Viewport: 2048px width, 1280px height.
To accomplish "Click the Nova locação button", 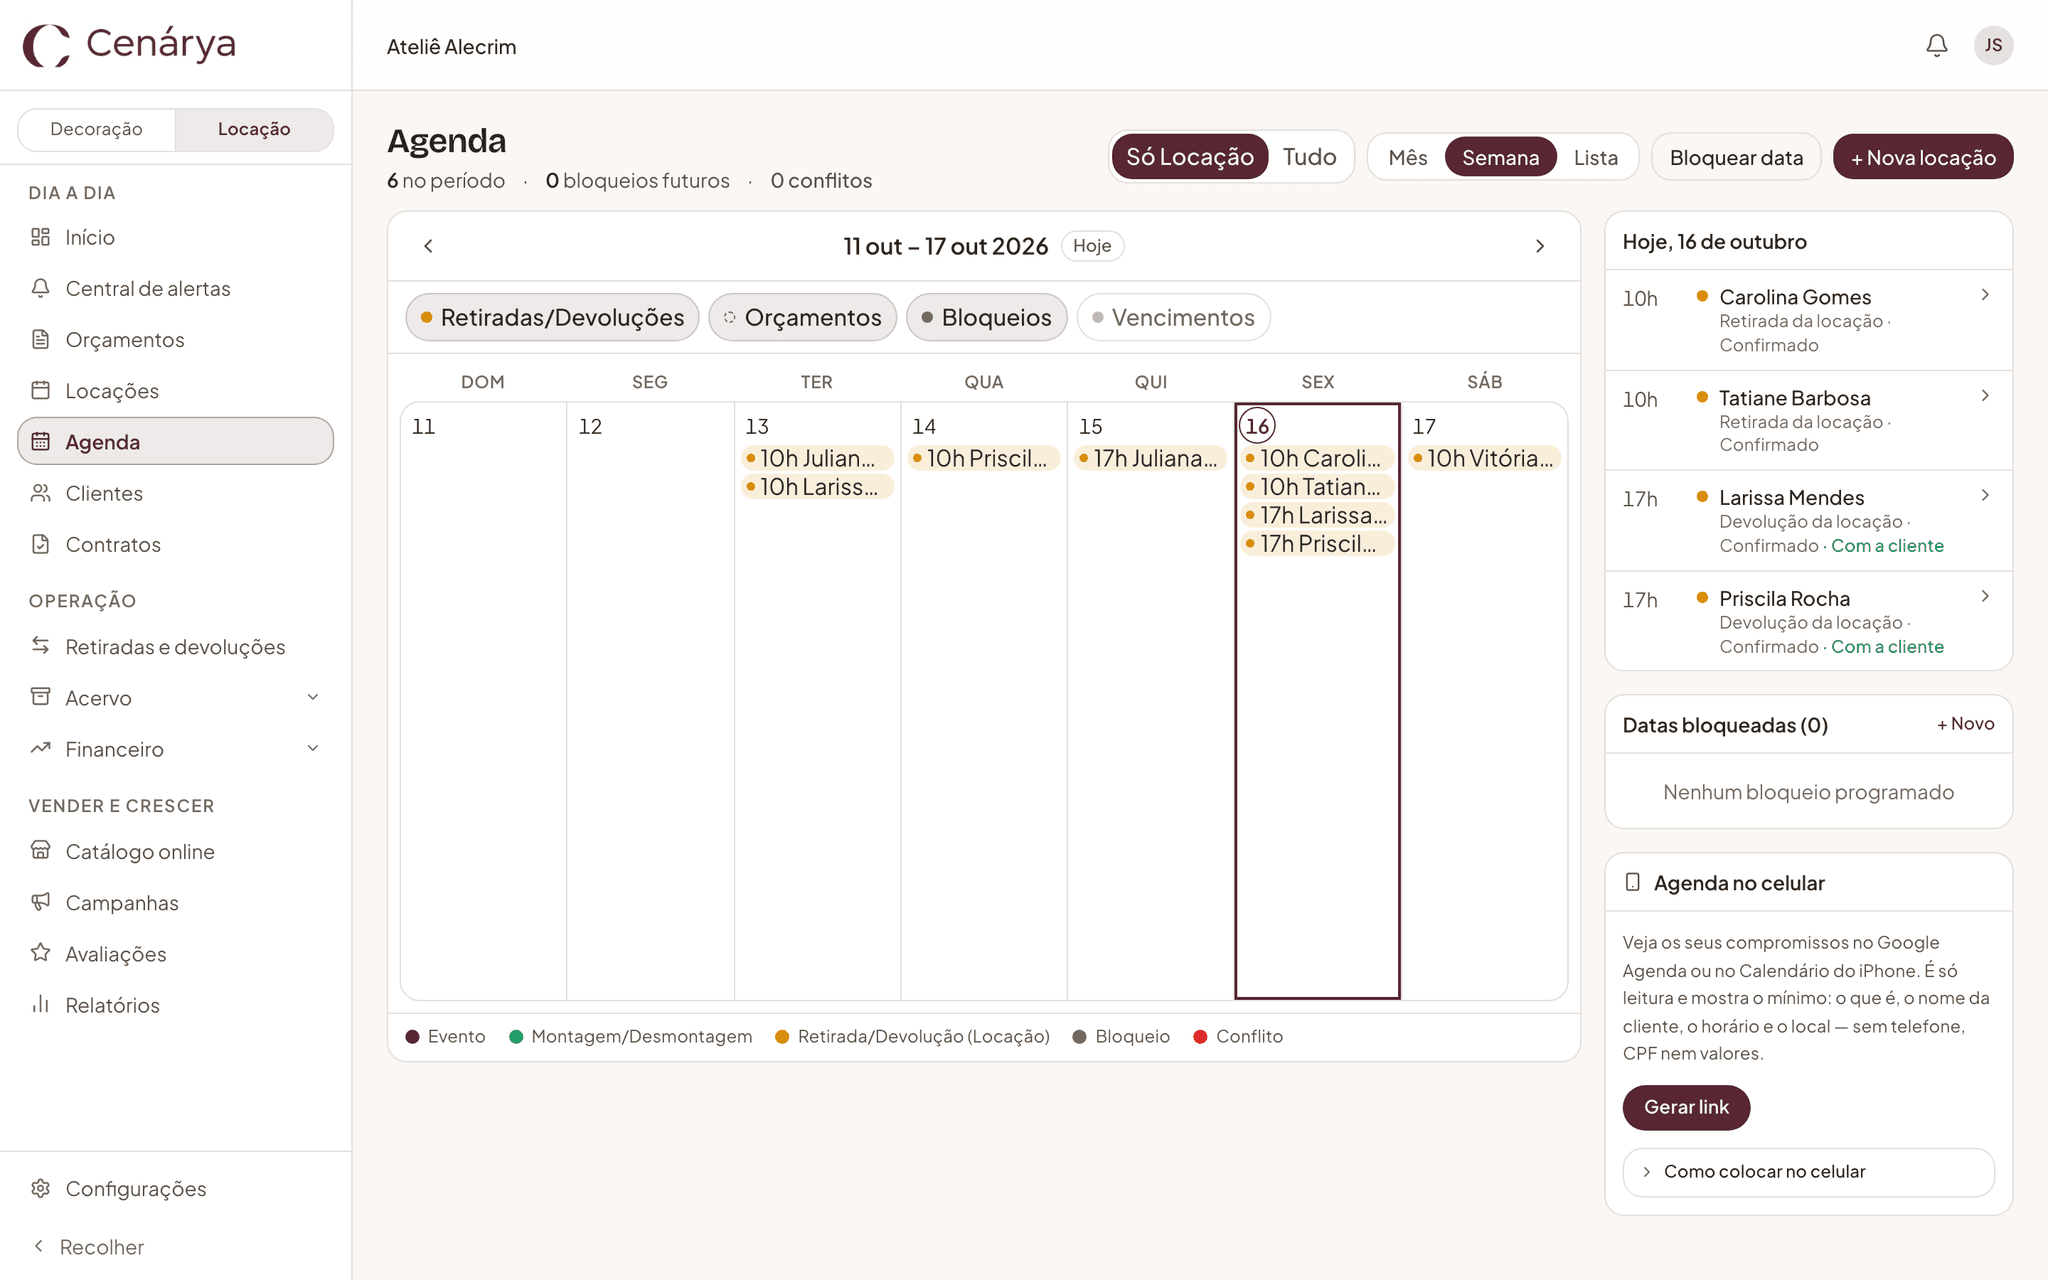I will coord(1922,157).
